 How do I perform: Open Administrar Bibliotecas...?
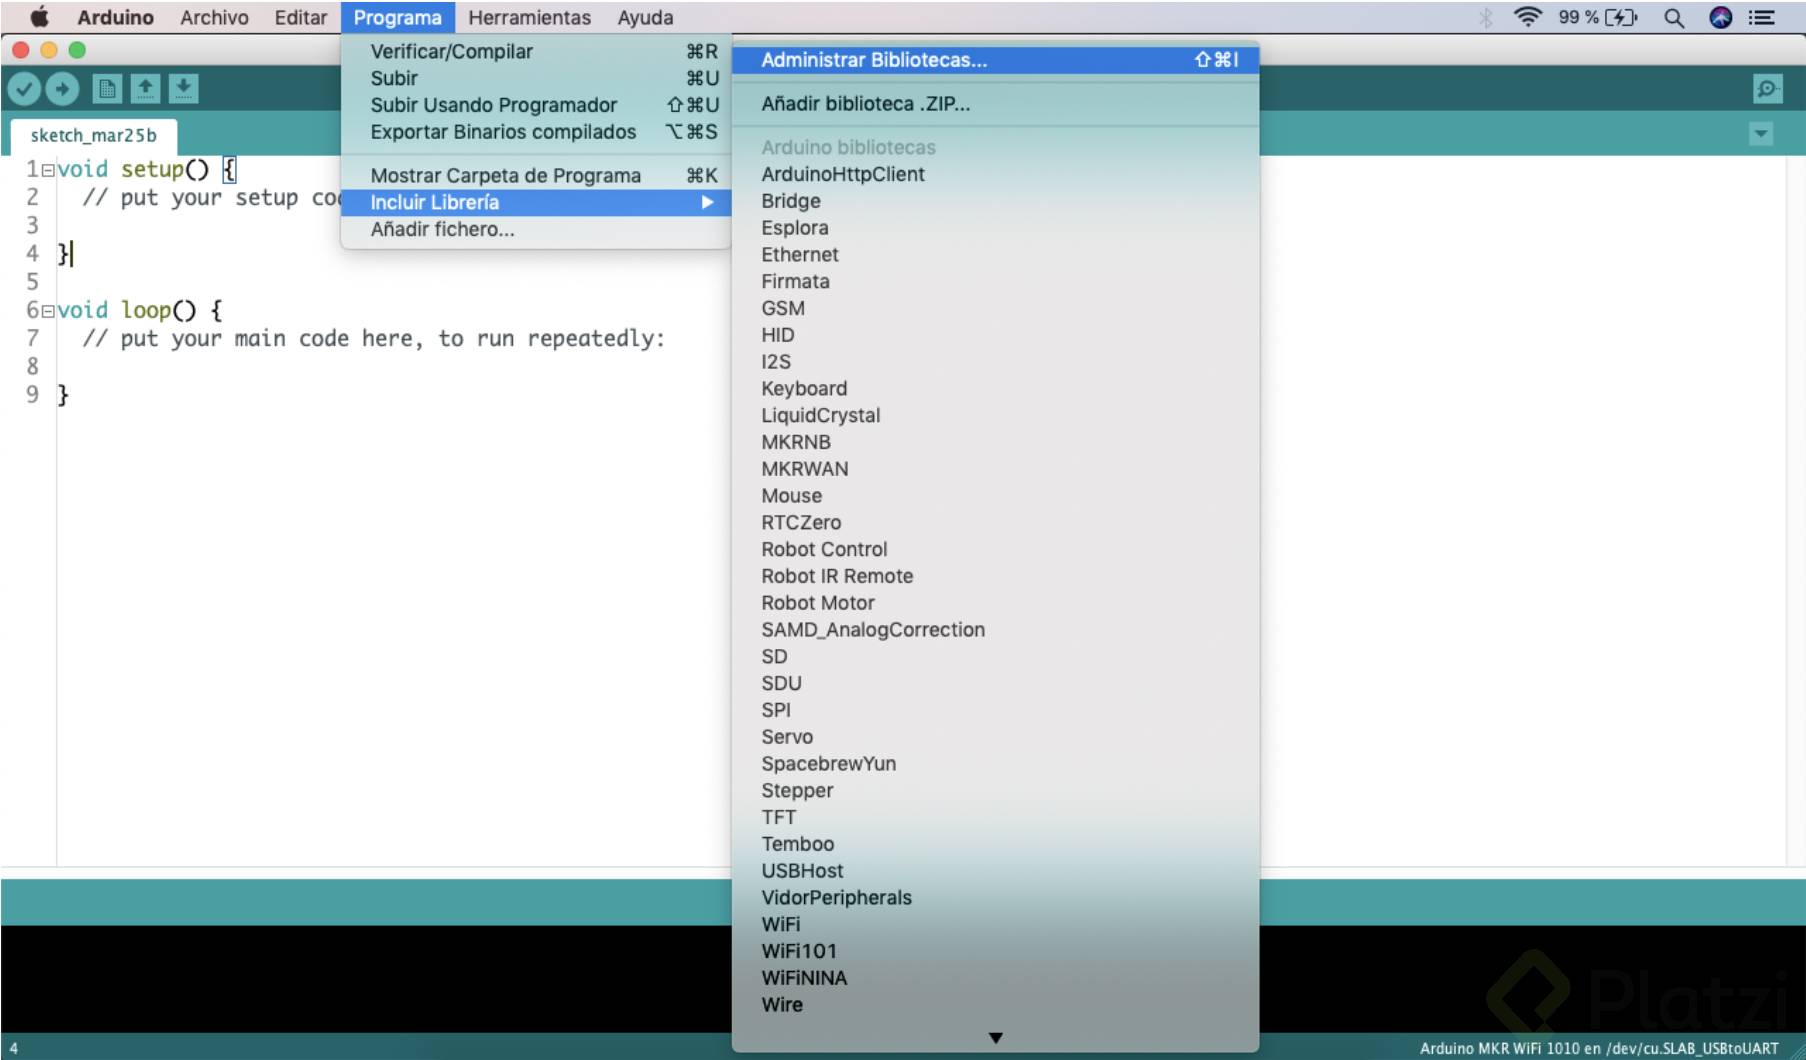pyautogui.click(x=995, y=60)
